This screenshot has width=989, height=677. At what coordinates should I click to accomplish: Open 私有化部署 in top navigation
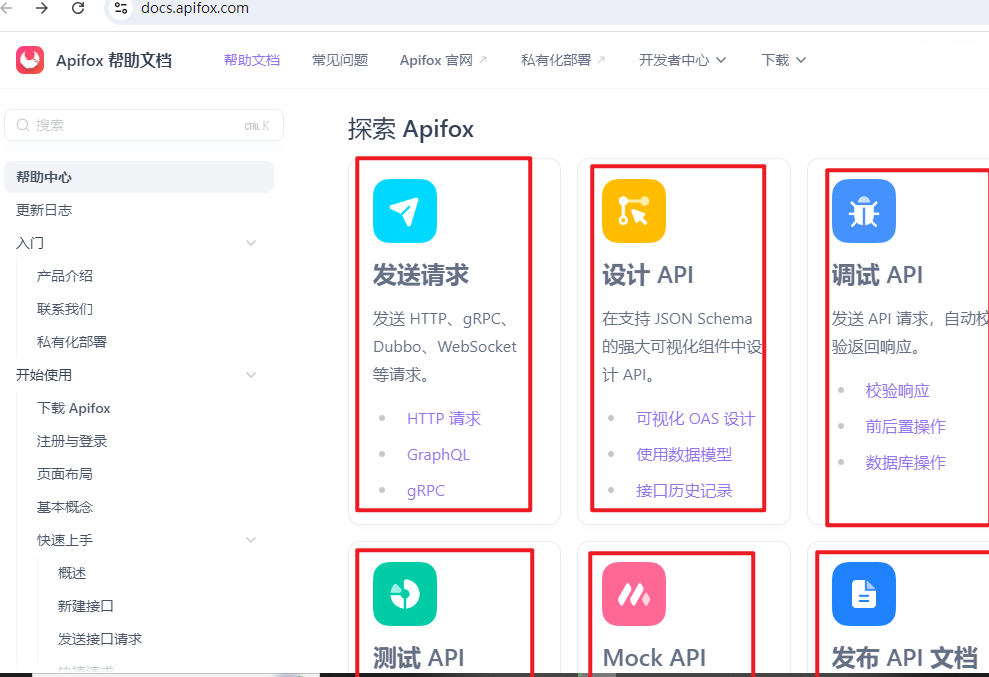point(556,60)
